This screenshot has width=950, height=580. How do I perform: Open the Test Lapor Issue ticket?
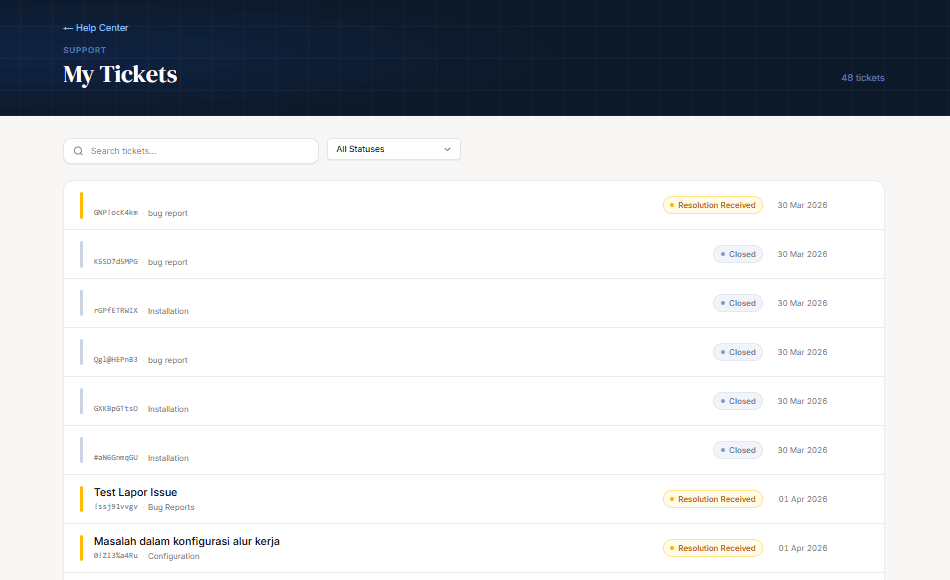coord(135,492)
